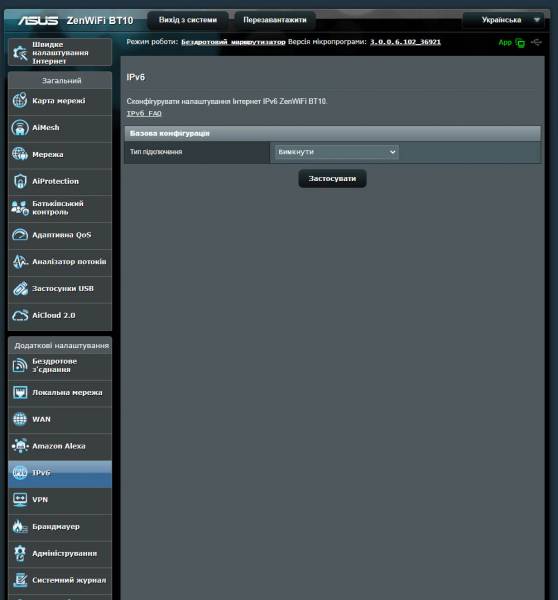Viewport: 558px width, 600px height.
Task: Click the Бездротове з'єднання wireless icon
Action: (x=20, y=365)
